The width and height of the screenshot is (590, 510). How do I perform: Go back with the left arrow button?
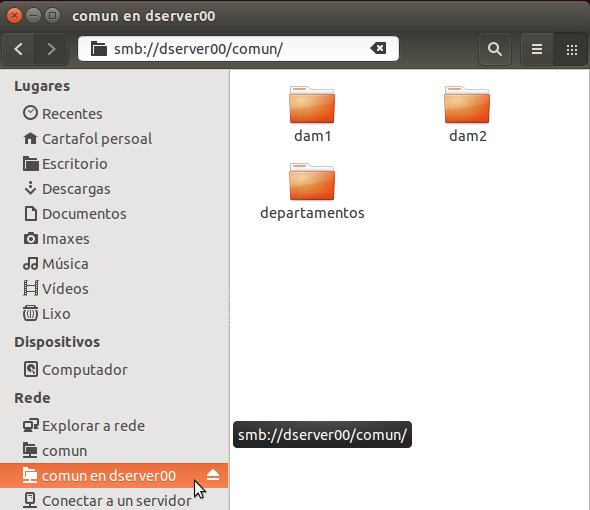click(x=18, y=49)
